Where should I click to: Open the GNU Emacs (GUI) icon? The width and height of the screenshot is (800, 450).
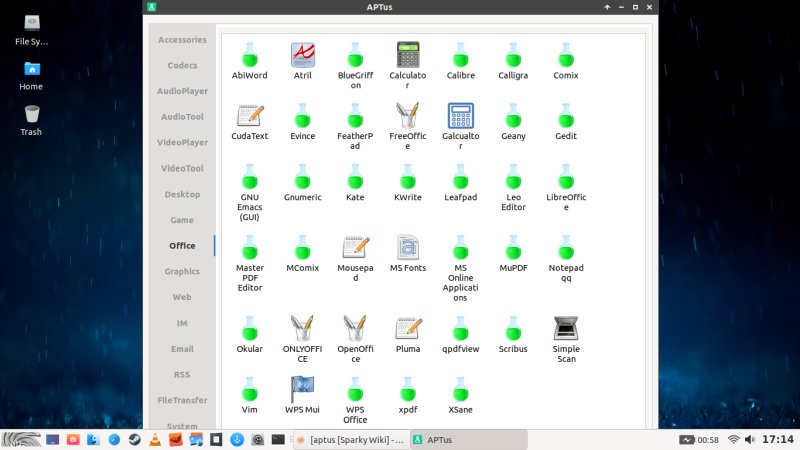249,177
